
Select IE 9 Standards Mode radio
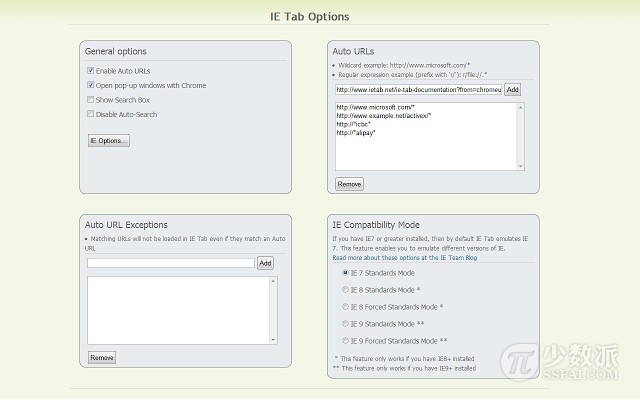coord(345,324)
